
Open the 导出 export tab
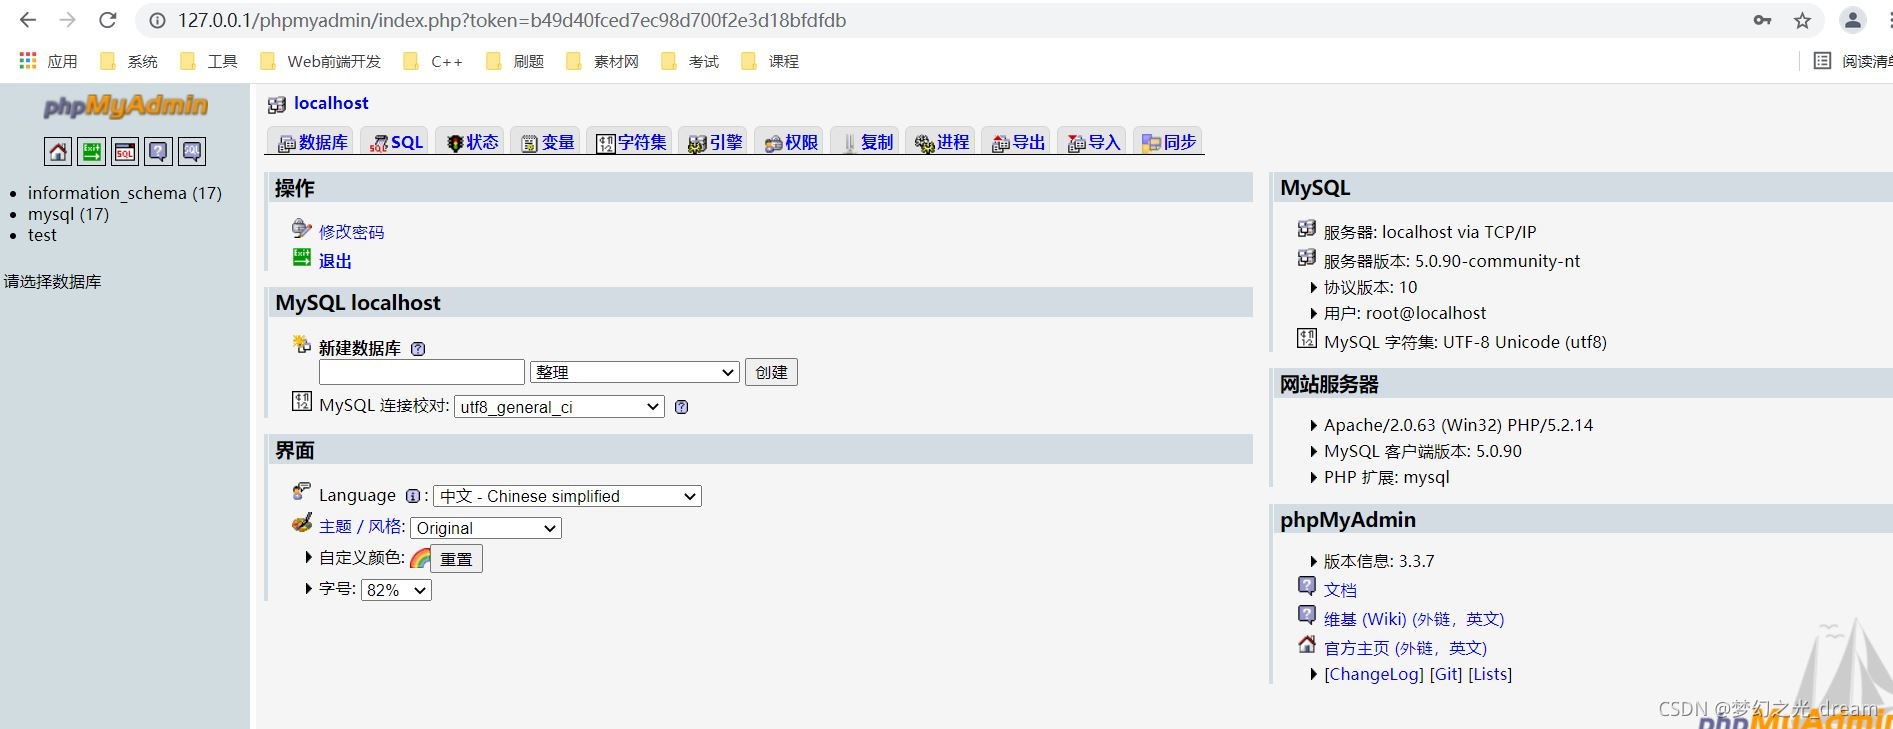pyautogui.click(x=1017, y=142)
